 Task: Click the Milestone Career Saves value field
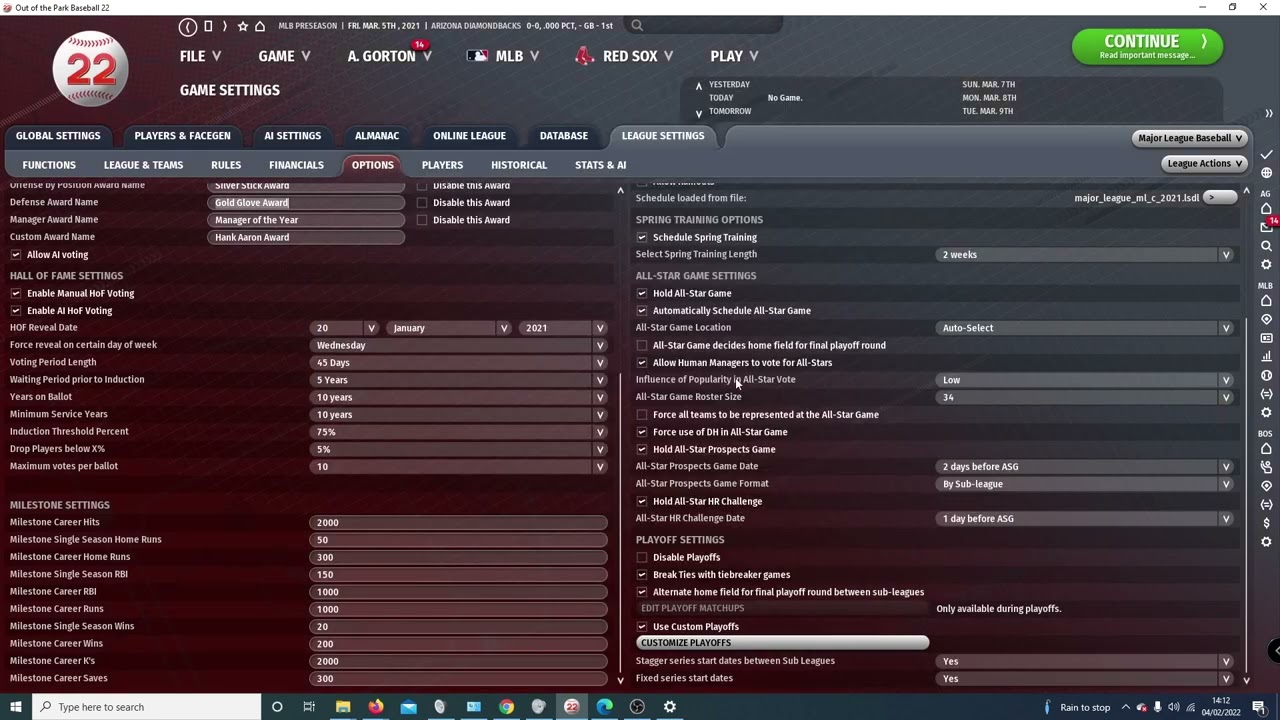pyautogui.click(x=459, y=679)
